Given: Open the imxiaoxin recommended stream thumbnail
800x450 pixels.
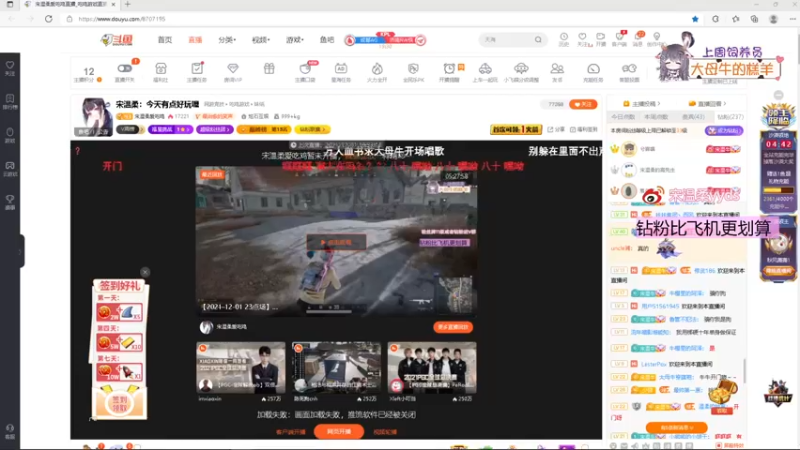Looking at the screenshot, I should pos(240,367).
